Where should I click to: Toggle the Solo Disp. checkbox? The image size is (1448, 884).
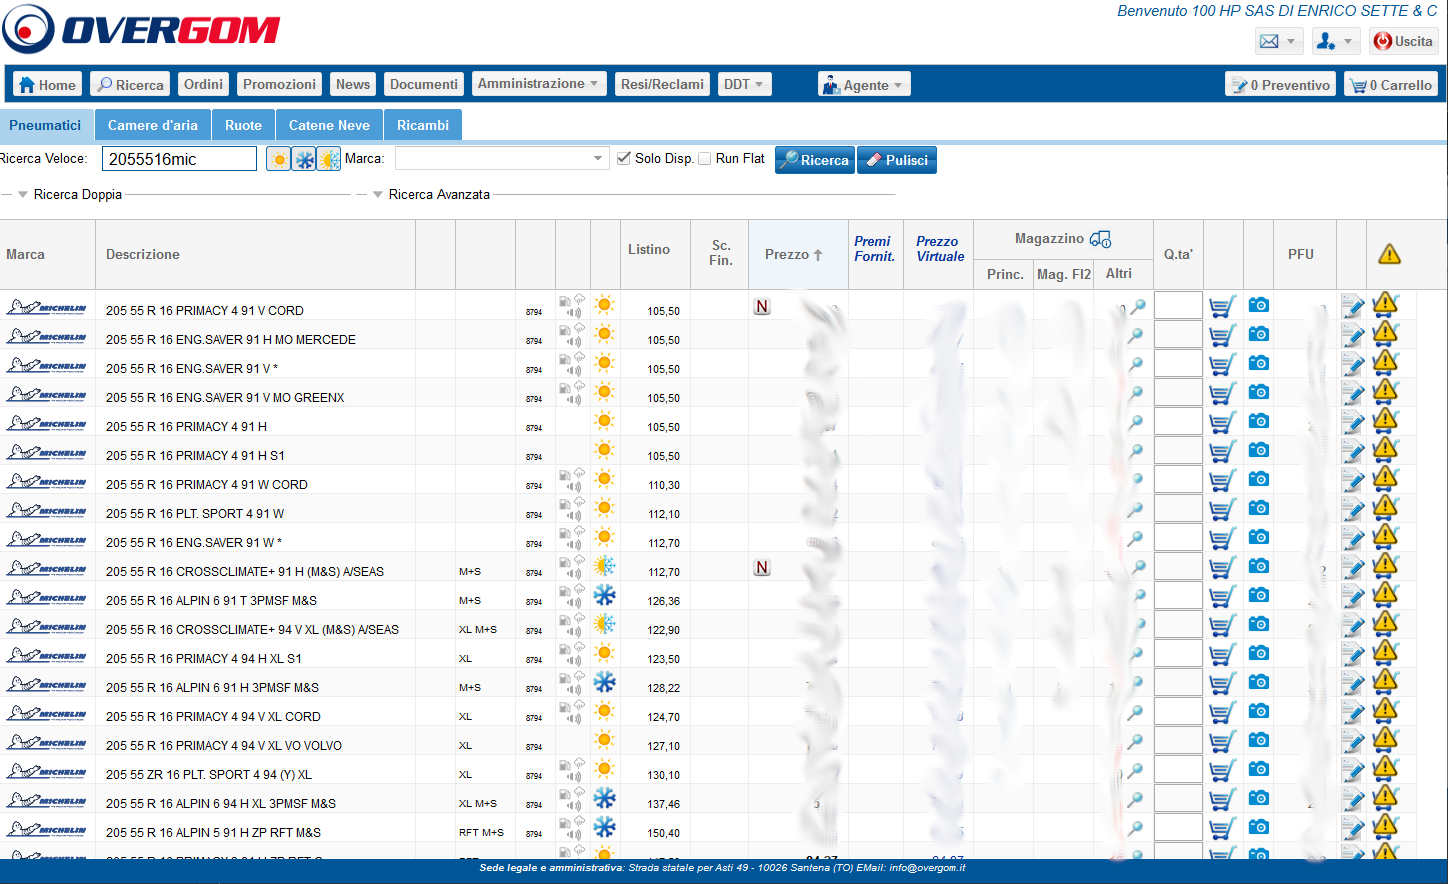624,158
